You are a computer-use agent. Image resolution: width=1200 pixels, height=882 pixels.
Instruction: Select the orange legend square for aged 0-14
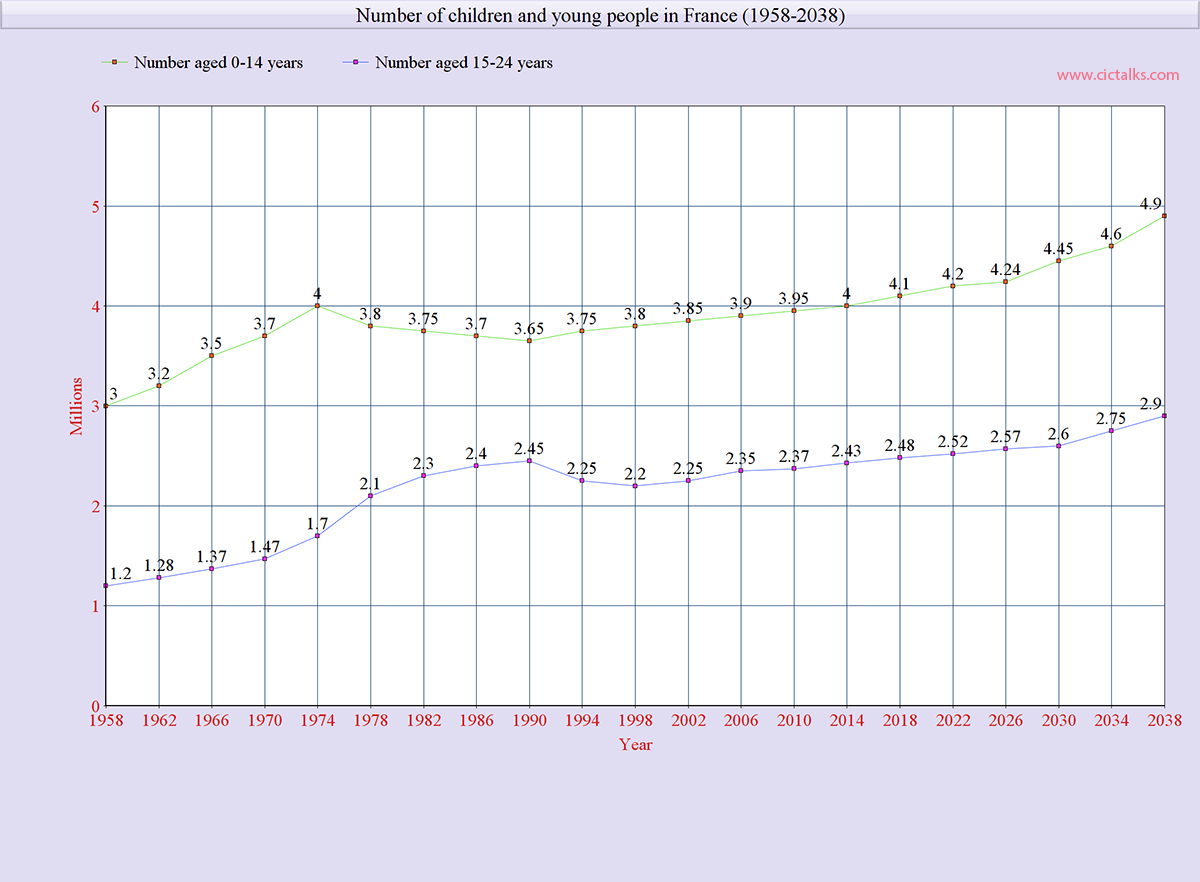coord(113,62)
